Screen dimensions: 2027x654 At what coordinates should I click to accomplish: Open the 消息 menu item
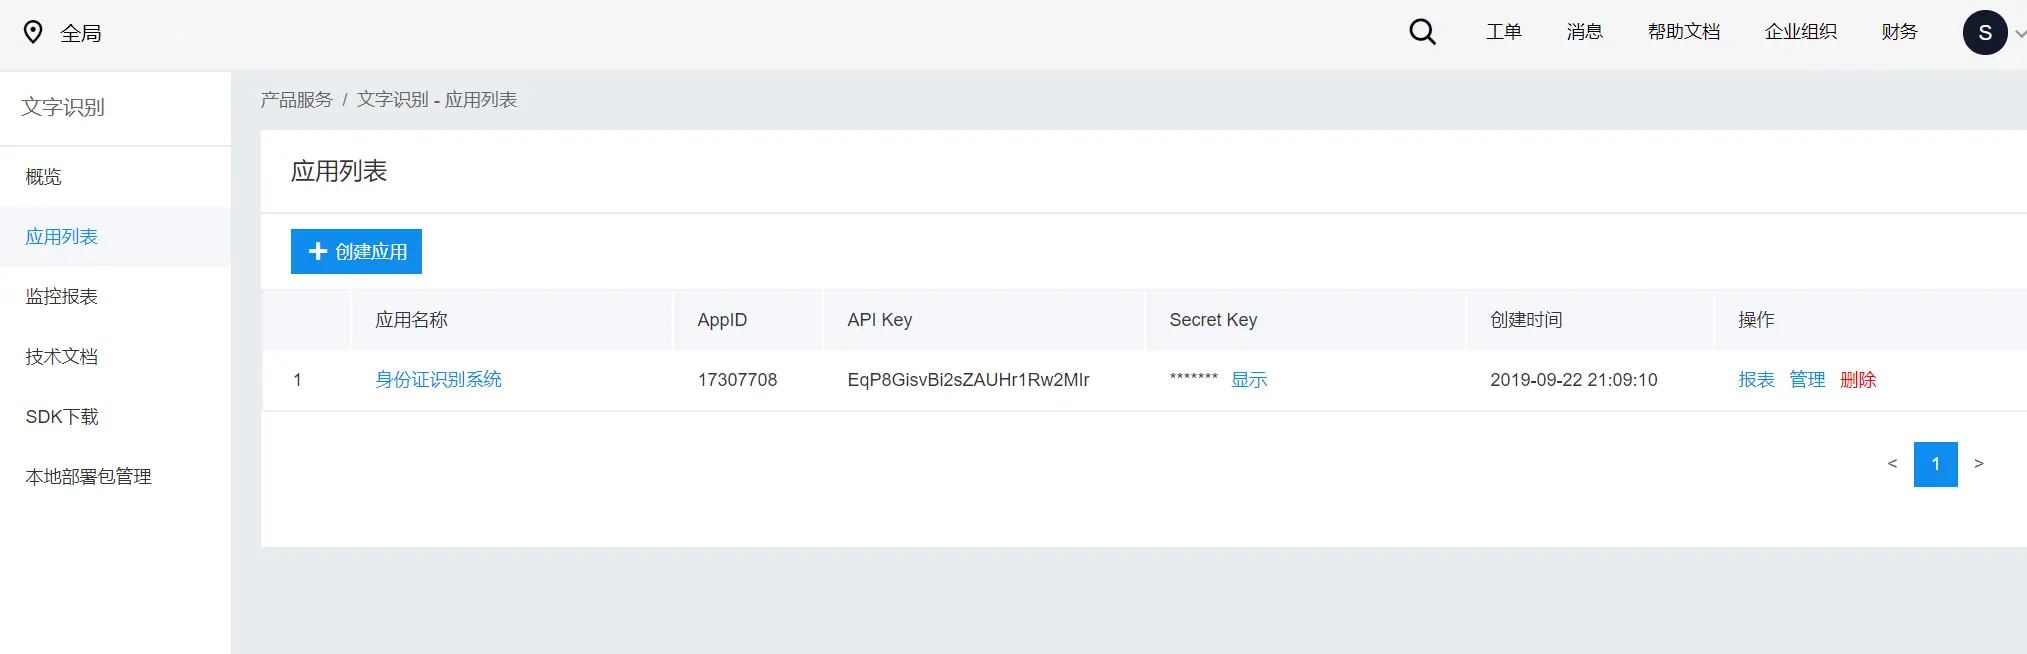coord(1584,32)
